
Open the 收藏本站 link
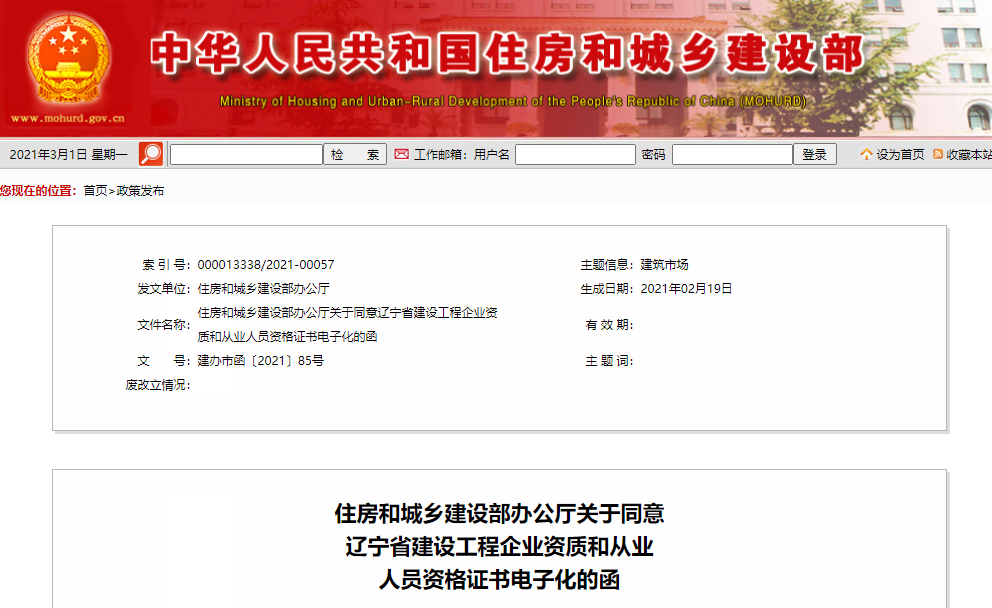coord(969,154)
